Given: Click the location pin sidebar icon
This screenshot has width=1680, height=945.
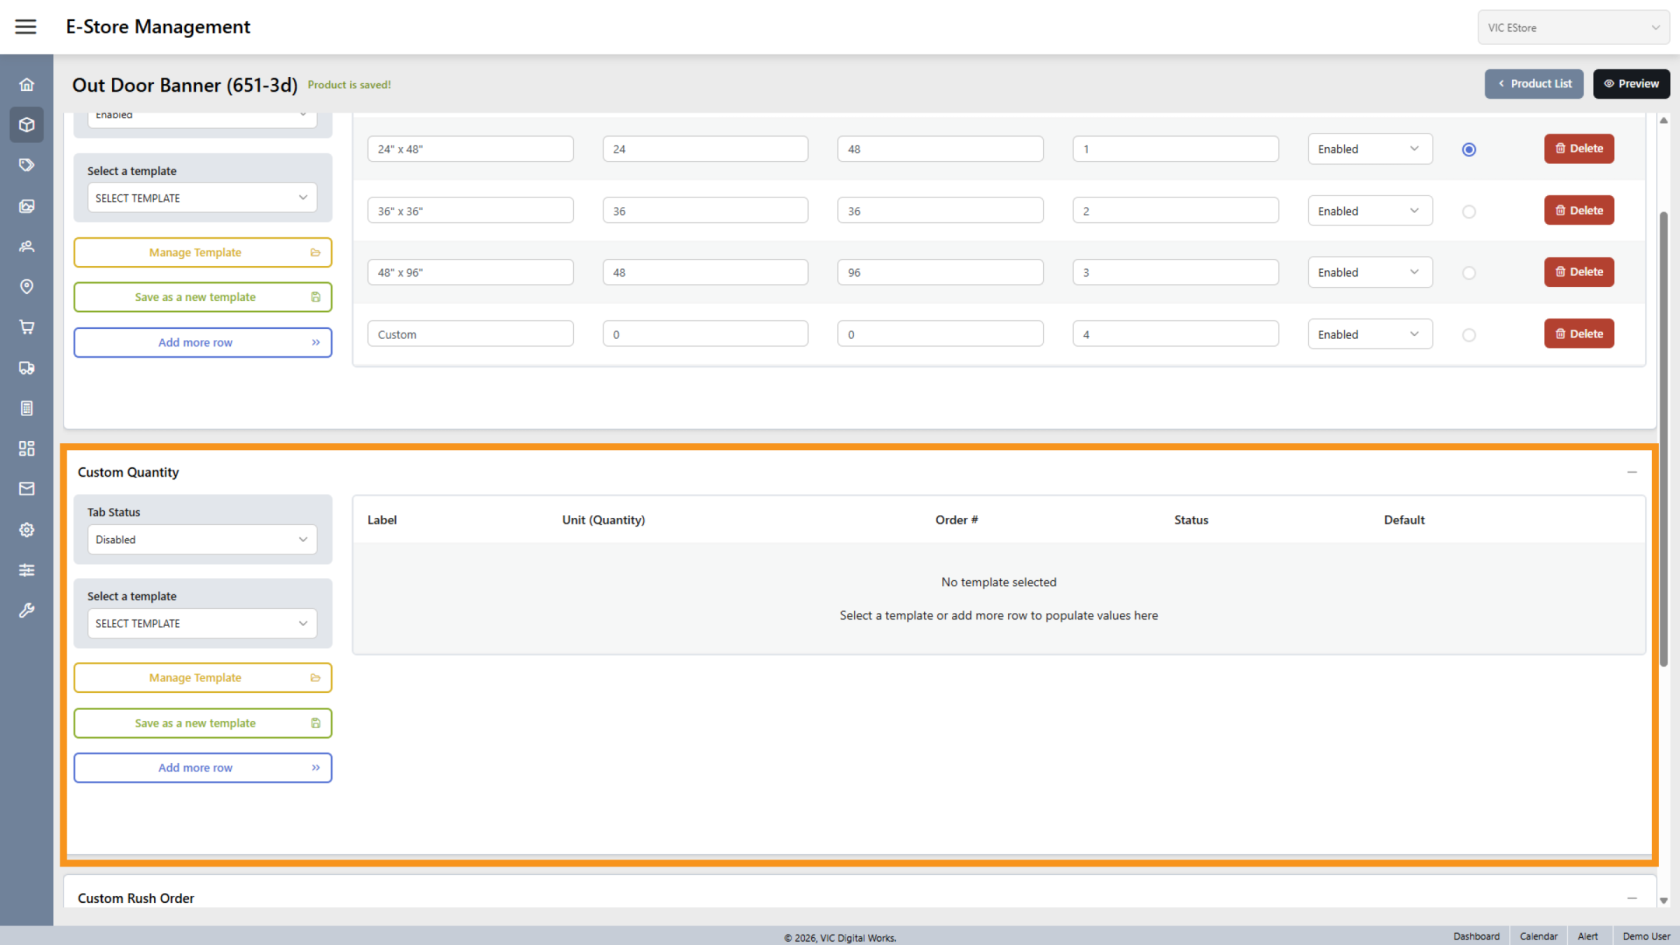Looking at the screenshot, I should click(x=27, y=287).
